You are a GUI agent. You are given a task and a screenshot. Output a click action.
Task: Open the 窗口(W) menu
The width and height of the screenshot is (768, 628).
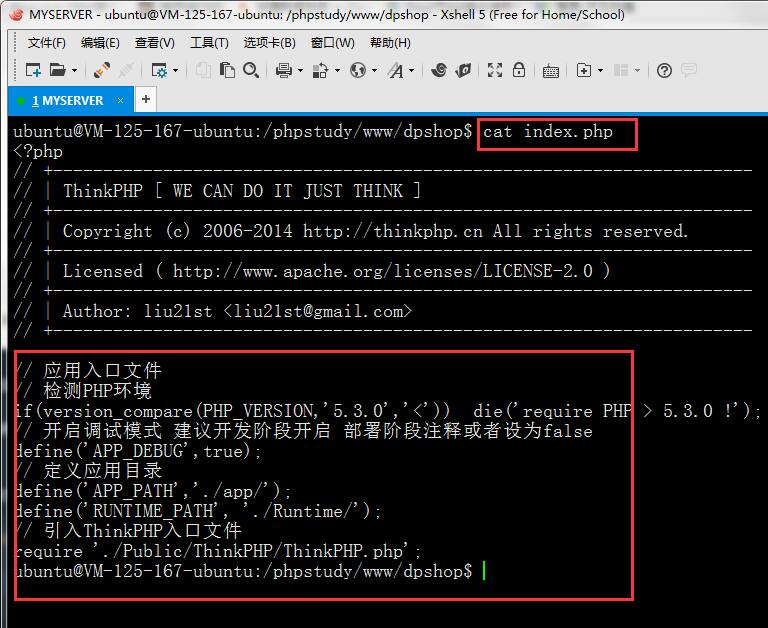pyautogui.click(x=333, y=43)
